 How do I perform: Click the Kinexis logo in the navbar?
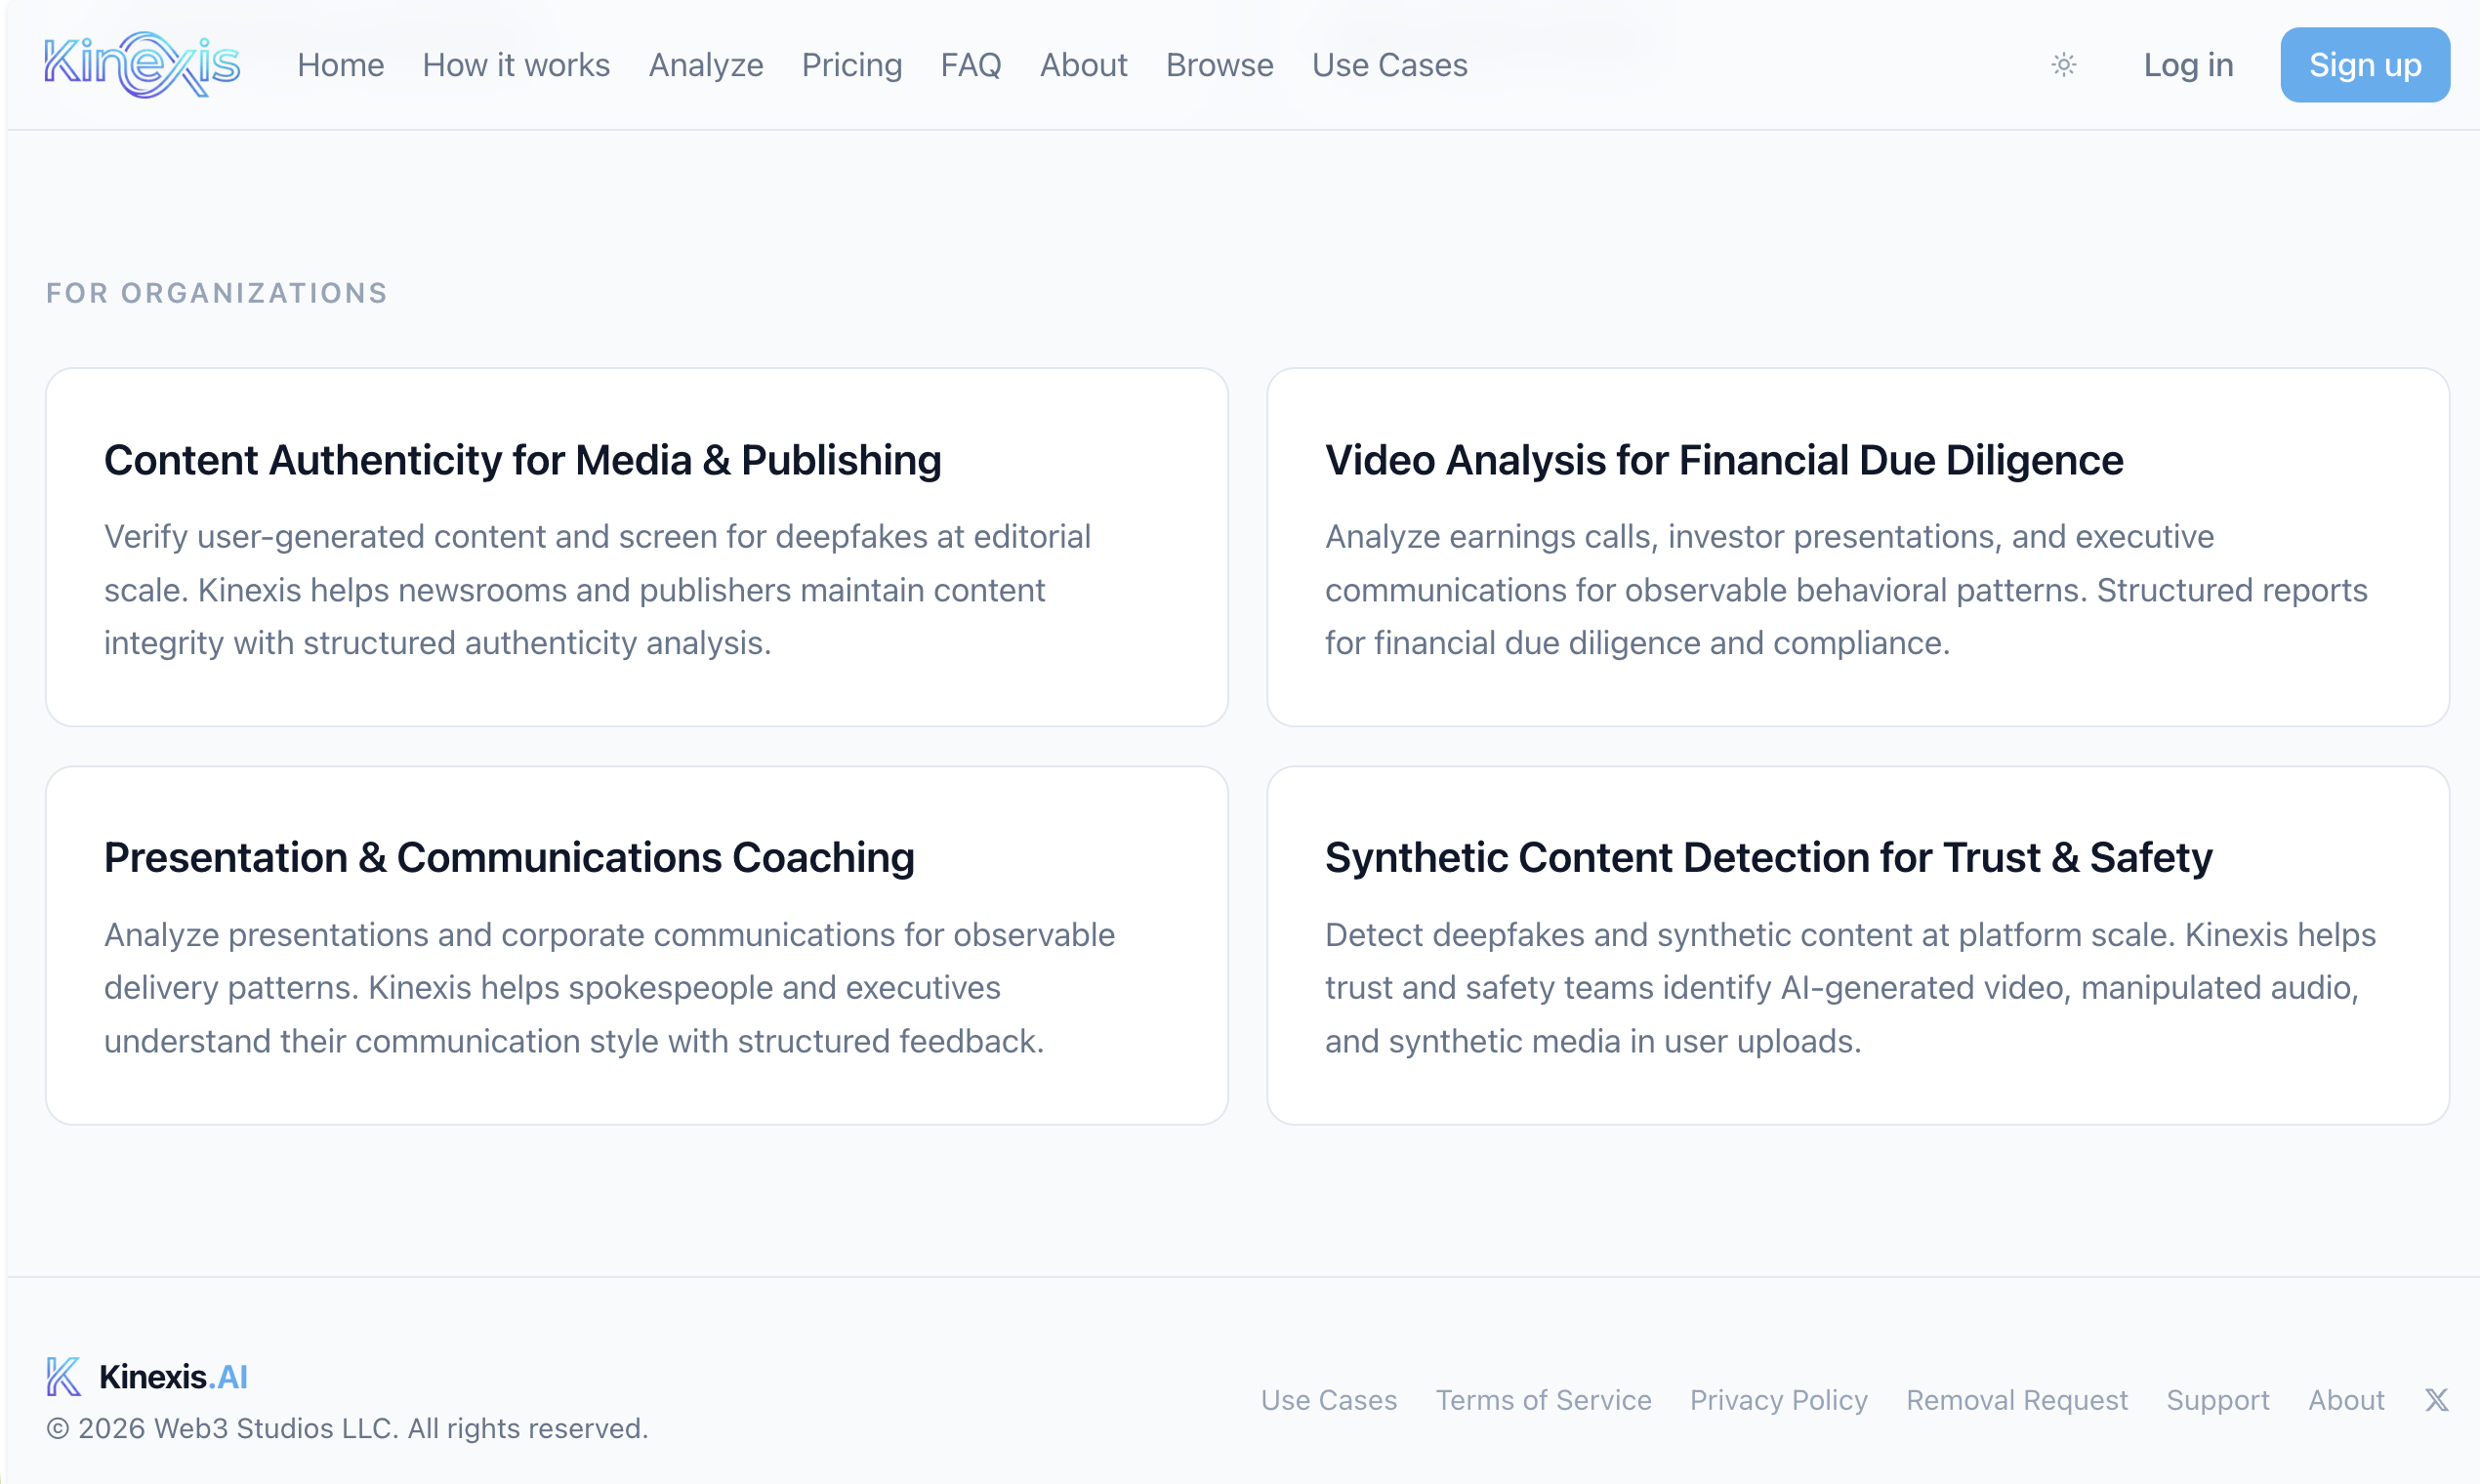click(143, 64)
